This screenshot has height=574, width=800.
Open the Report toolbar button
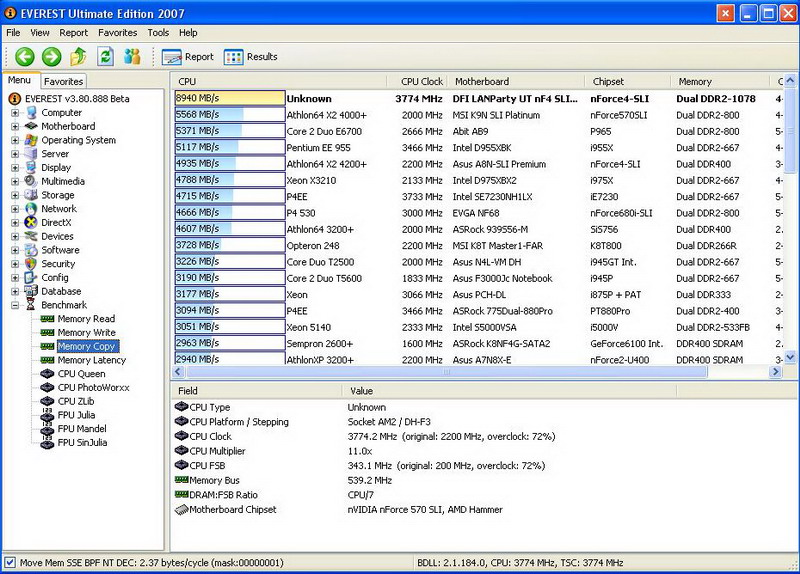point(188,57)
